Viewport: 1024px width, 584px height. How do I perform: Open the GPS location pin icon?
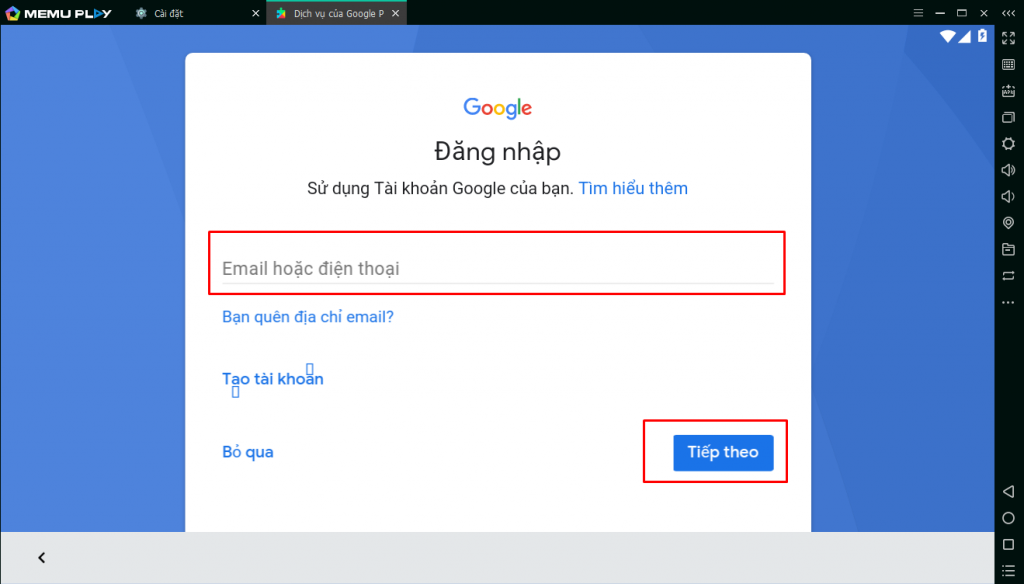[x=1008, y=223]
